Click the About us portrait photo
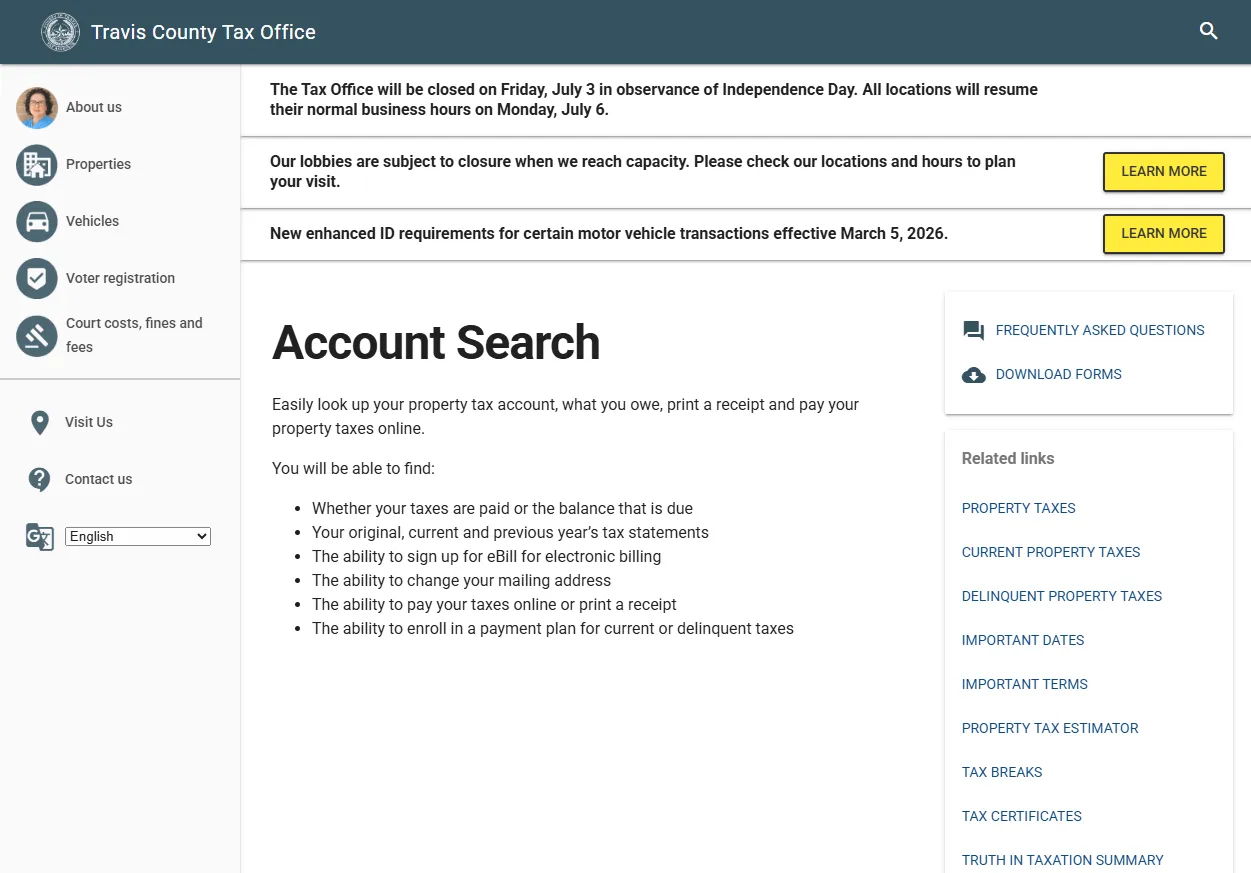 [x=37, y=108]
